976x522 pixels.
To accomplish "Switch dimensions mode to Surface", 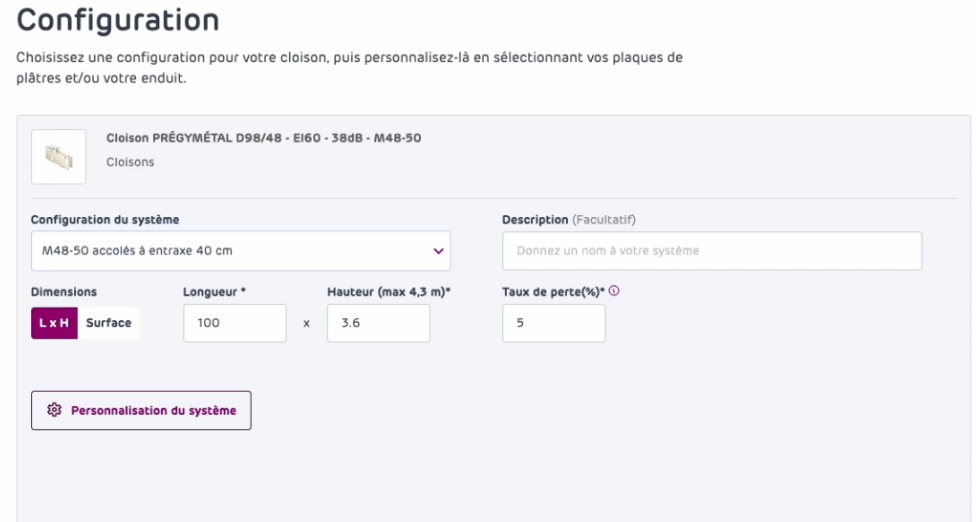I will pos(109,323).
